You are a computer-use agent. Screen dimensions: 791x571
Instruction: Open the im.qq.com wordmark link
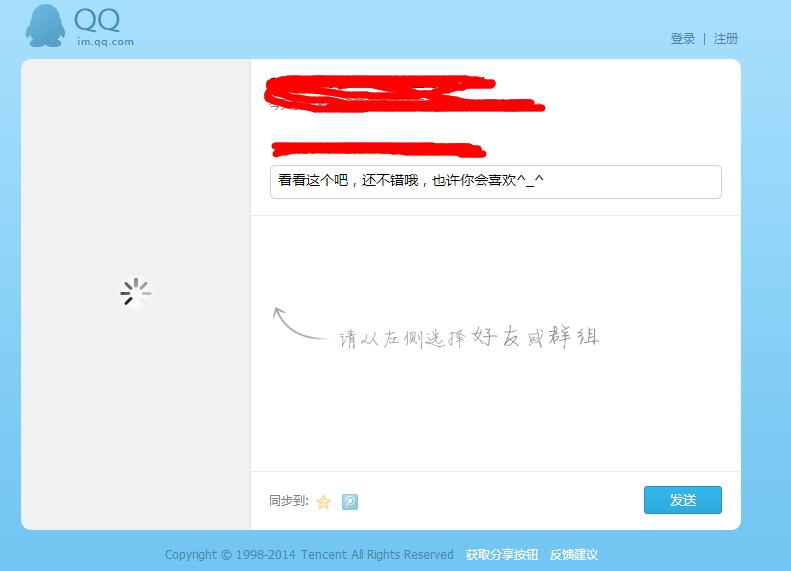(105, 42)
